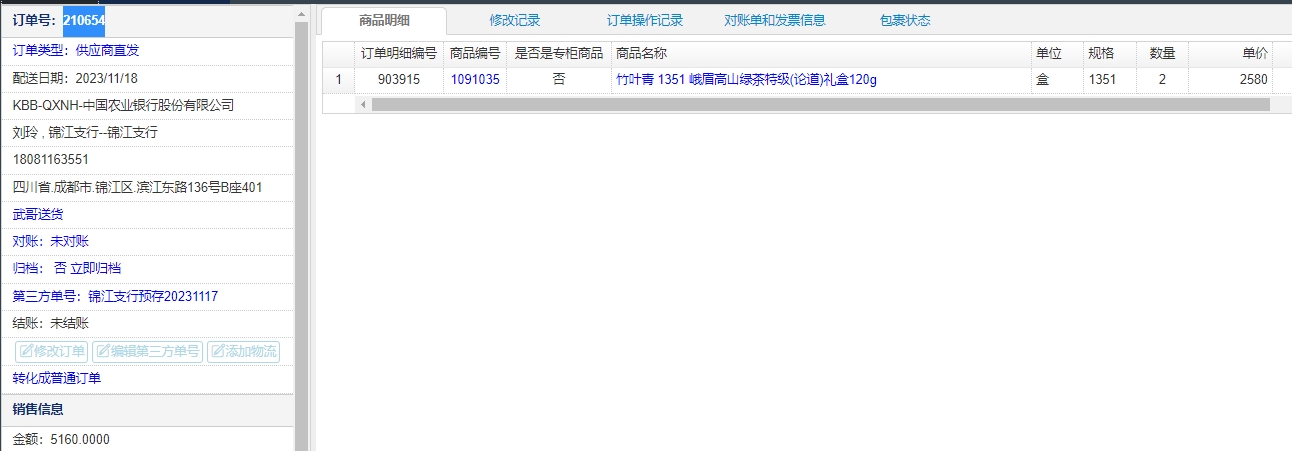Click the 添加物流 button
This screenshot has height=451, width=1292.
243,351
